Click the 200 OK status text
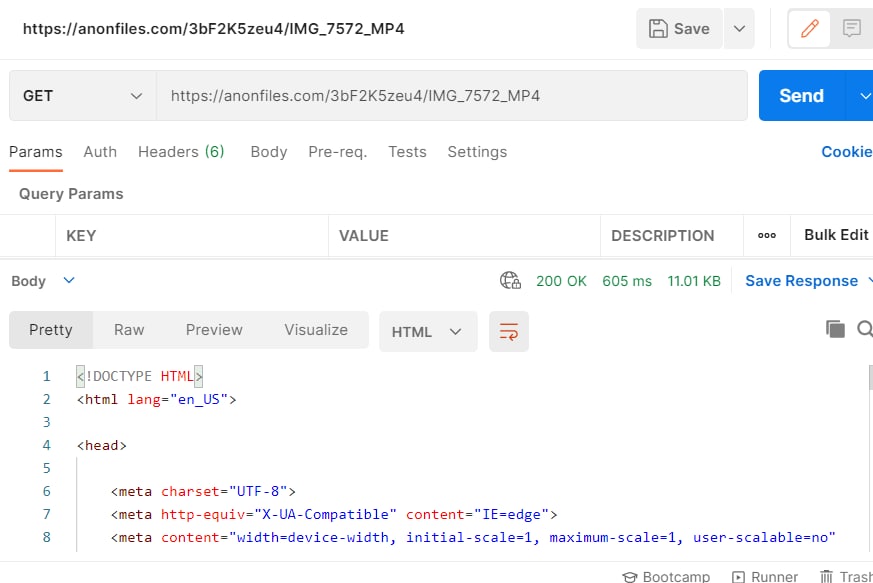The height and width of the screenshot is (583, 873). point(561,281)
